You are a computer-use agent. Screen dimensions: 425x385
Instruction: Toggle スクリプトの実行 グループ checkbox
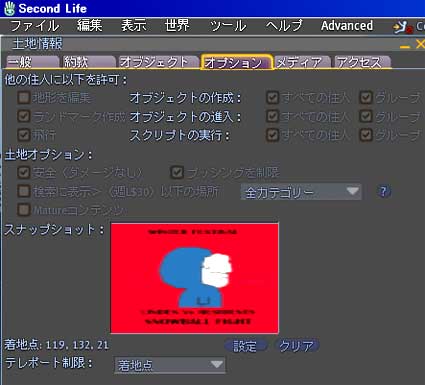[x=366, y=135]
